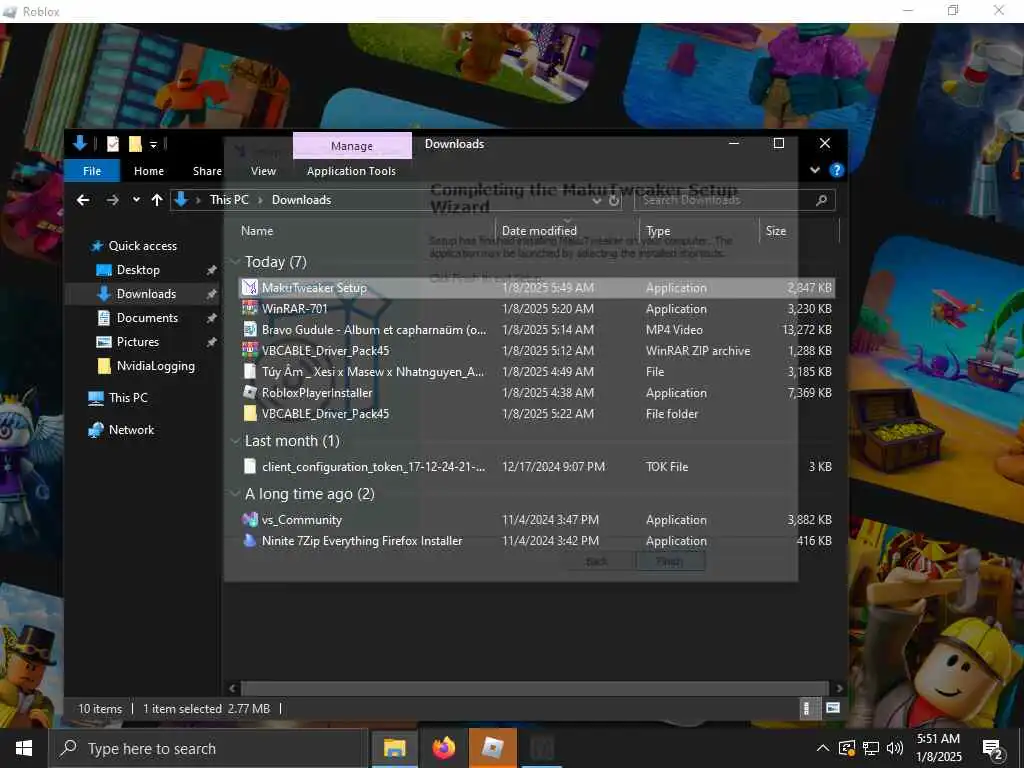Open the recent locations dropdown arrow
The height and width of the screenshot is (768, 1024).
pyautogui.click(x=136, y=200)
